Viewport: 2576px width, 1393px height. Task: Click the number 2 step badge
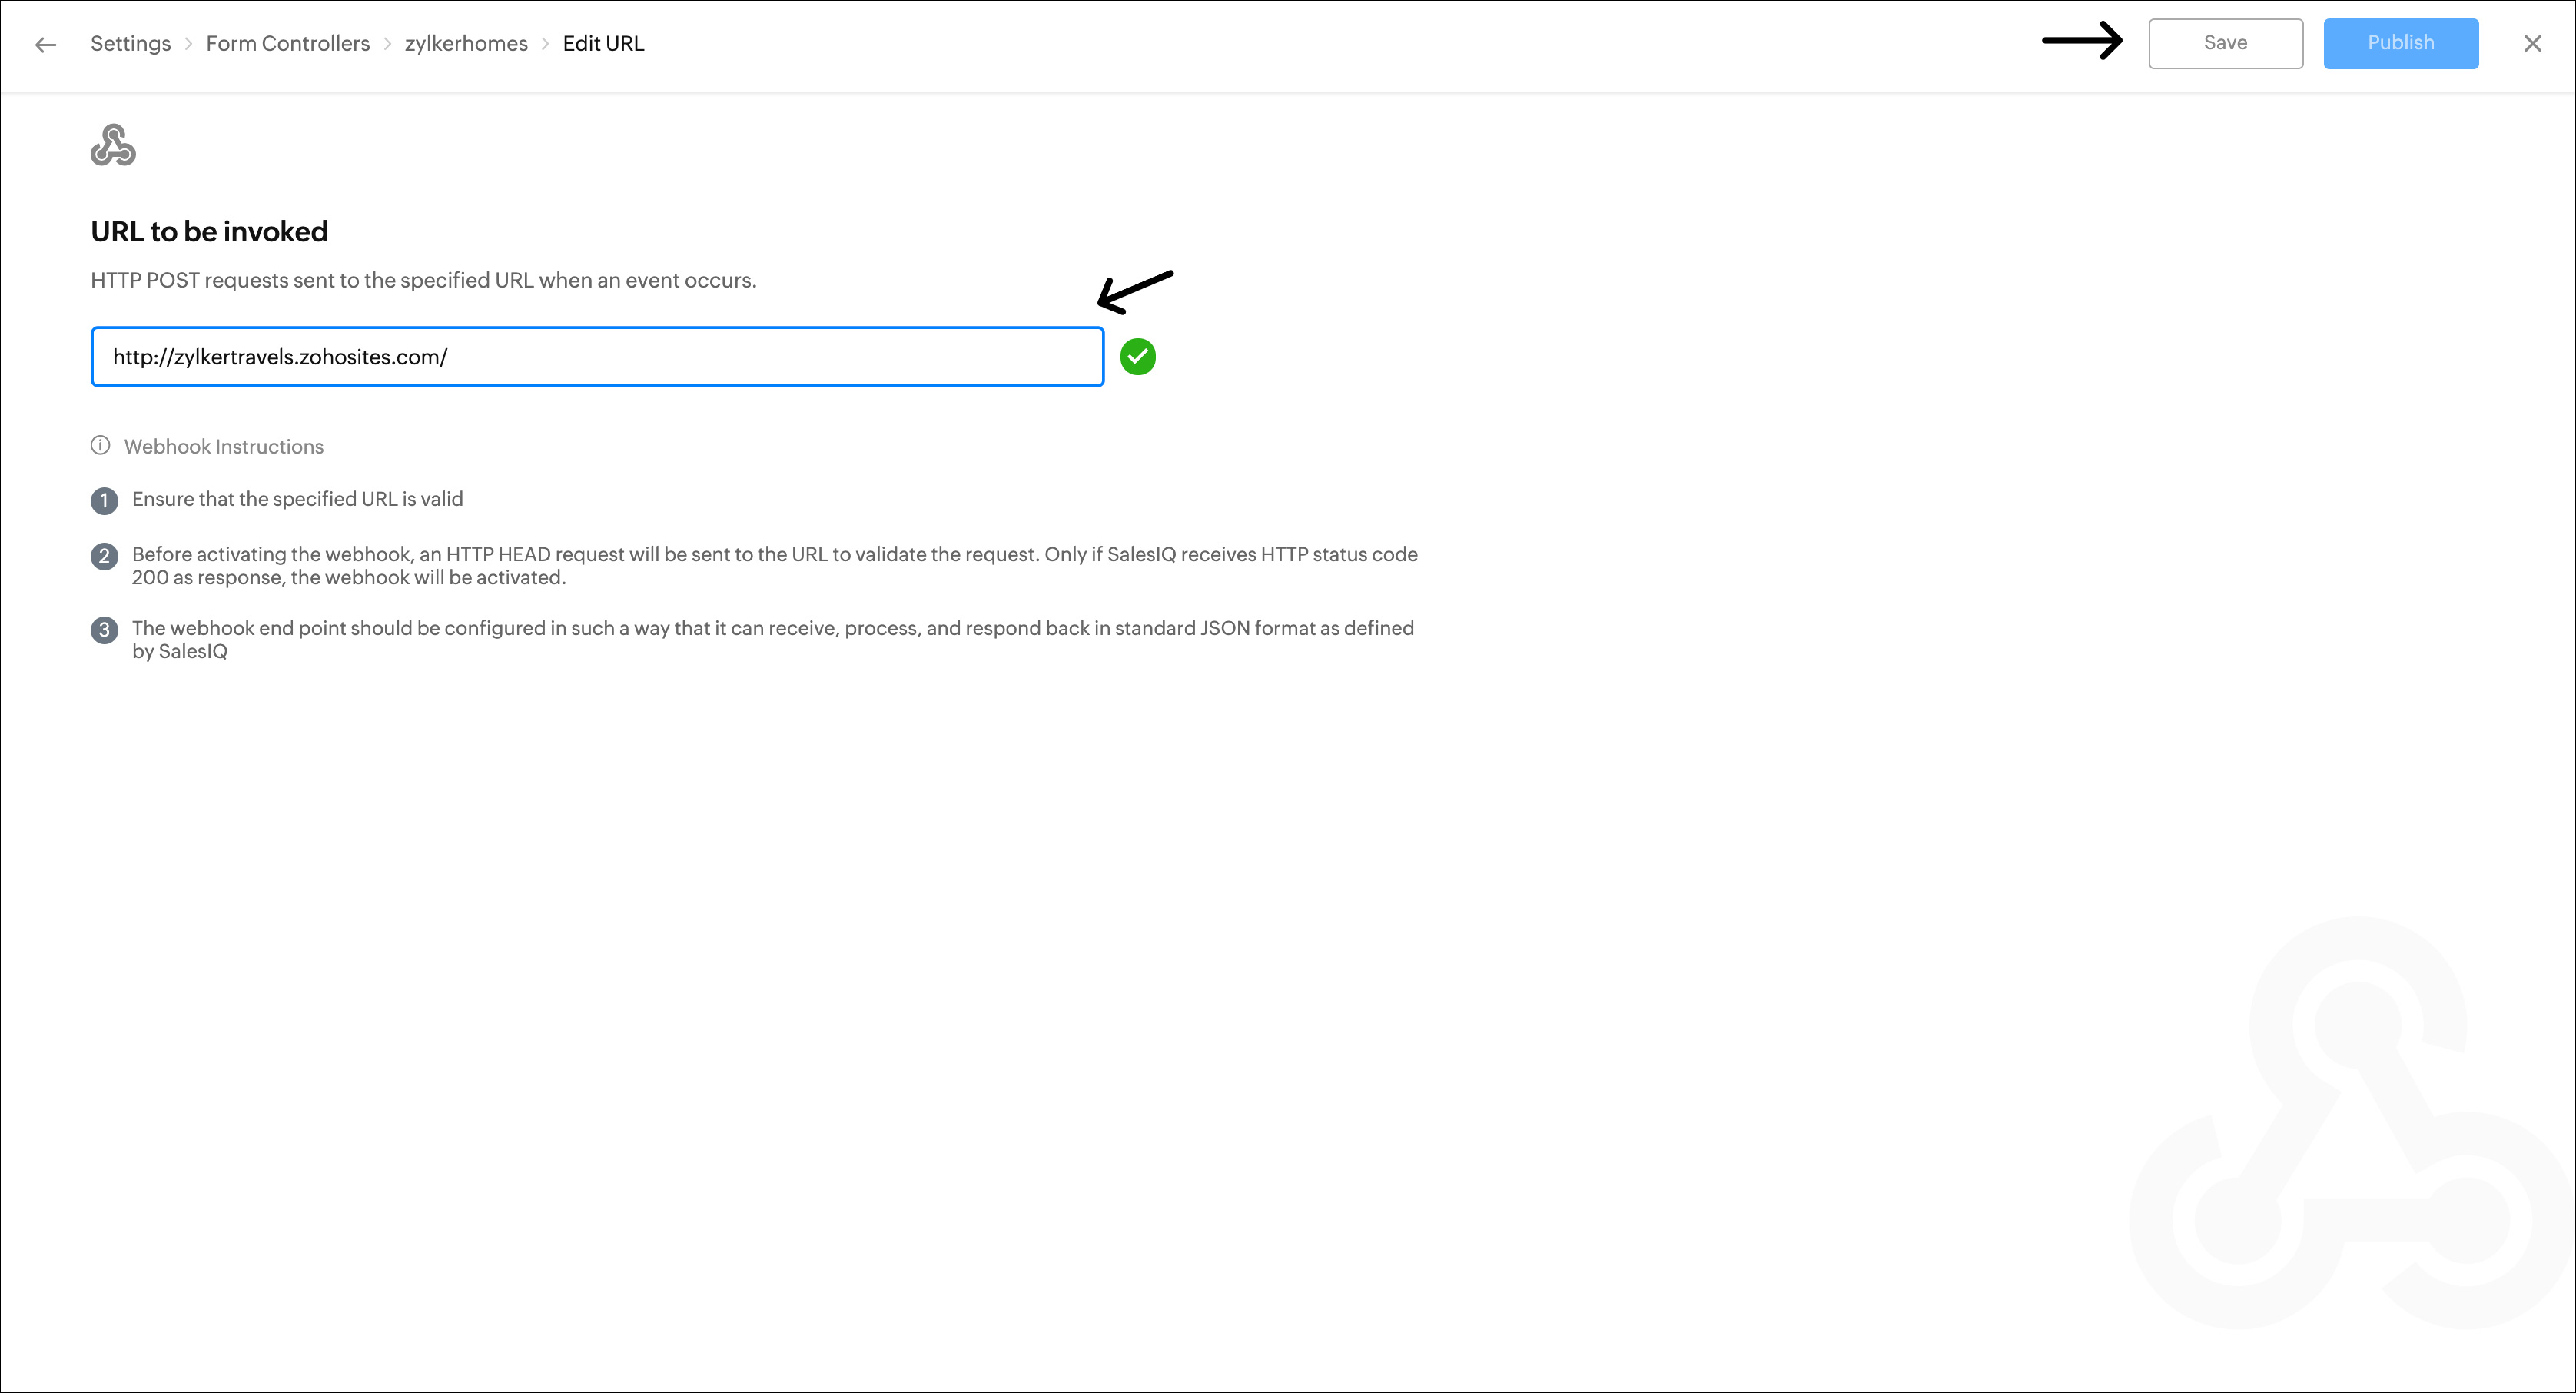(104, 556)
